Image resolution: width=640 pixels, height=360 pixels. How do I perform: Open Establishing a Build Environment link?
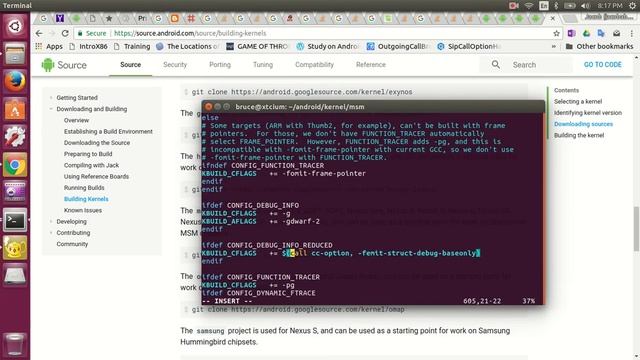pyautogui.click(x=108, y=131)
